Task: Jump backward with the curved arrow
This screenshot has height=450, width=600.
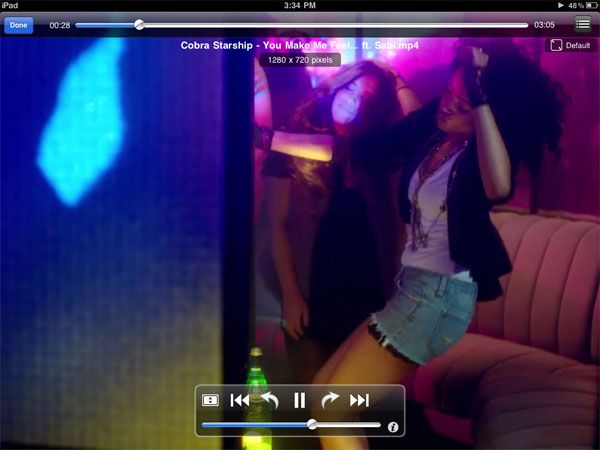Action: tap(270, 400)
